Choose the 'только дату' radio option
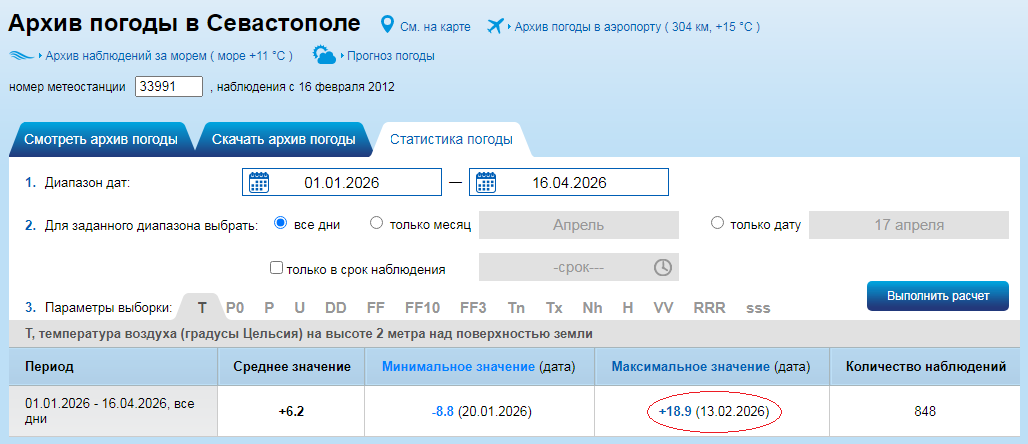 [x=717, y=224]
